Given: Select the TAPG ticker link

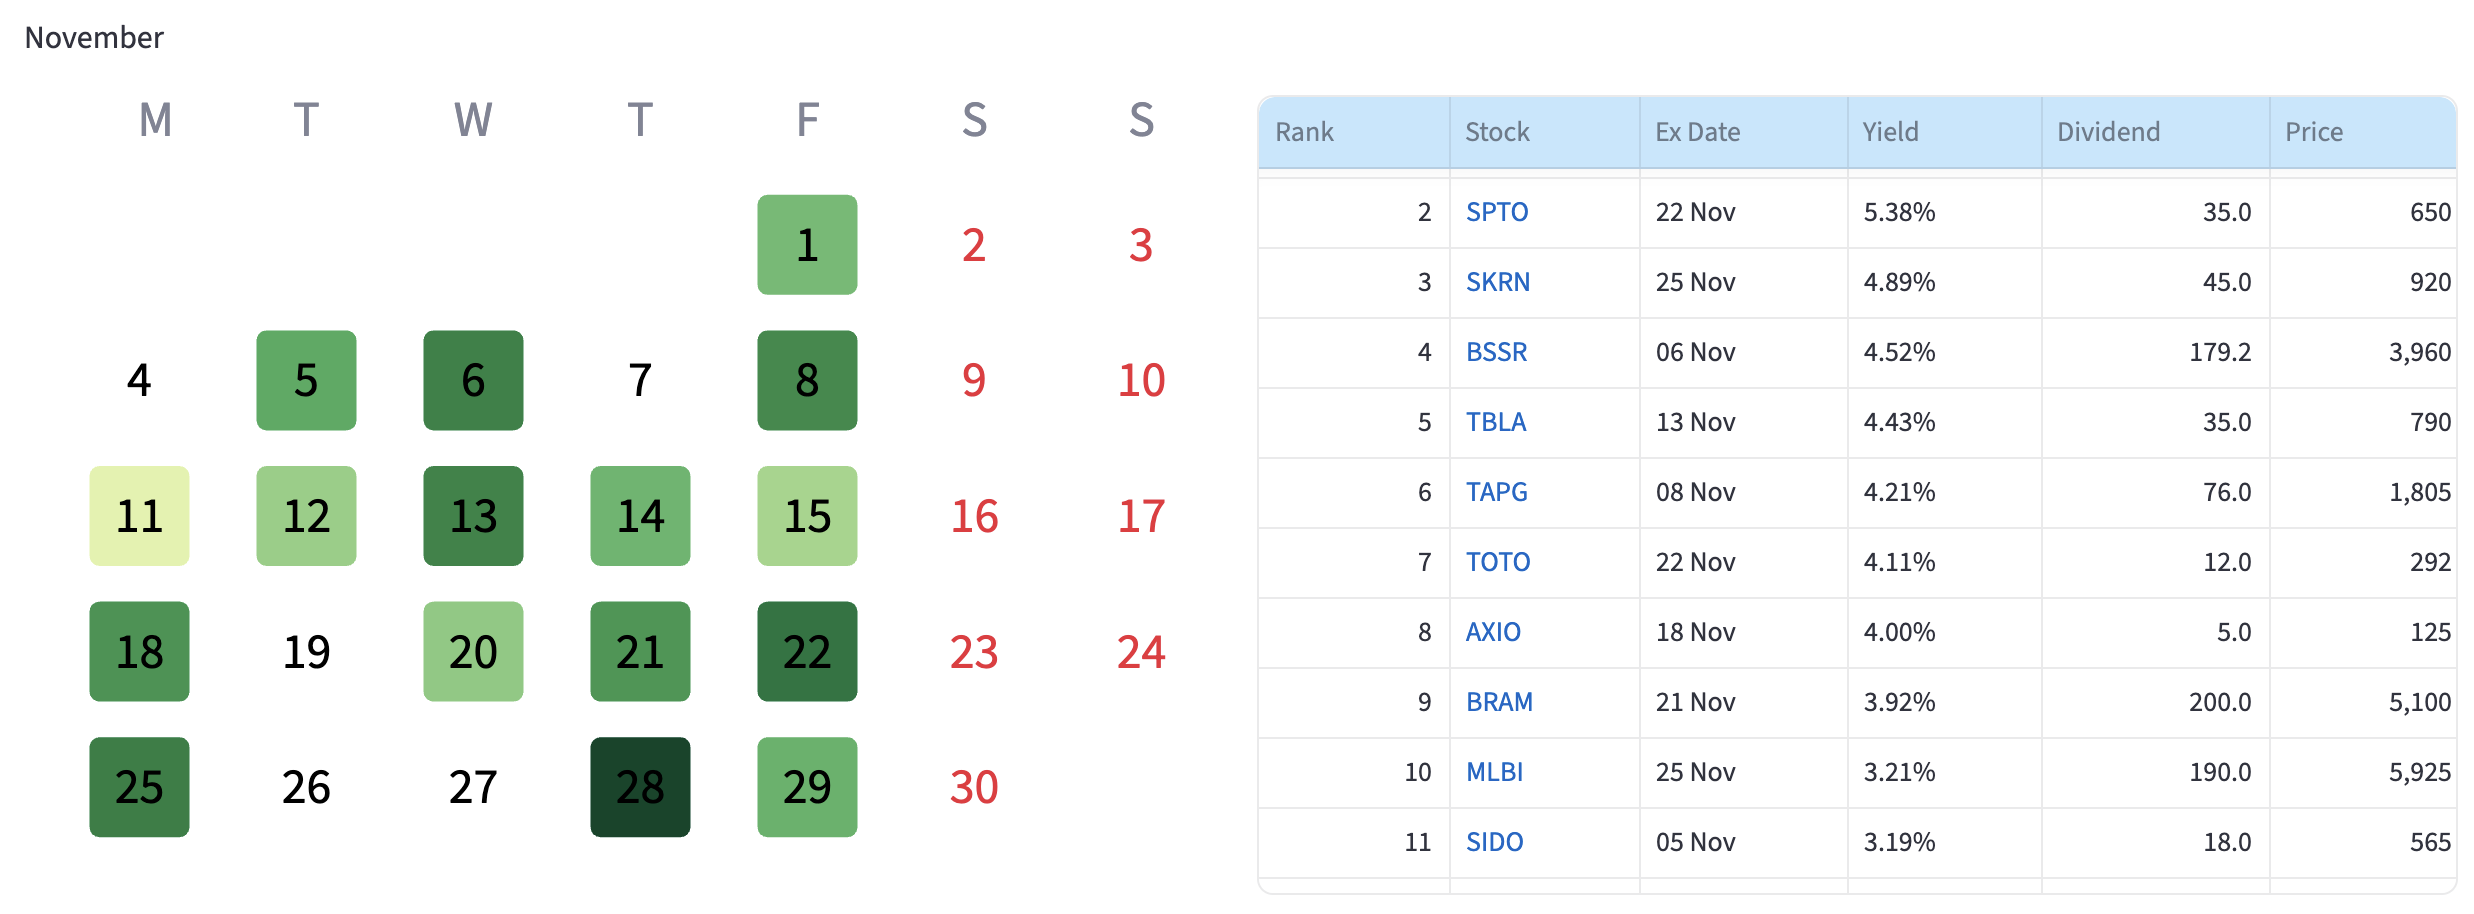Looking at the screenshot, I should pyautogui.click(x=1496, y=492).
